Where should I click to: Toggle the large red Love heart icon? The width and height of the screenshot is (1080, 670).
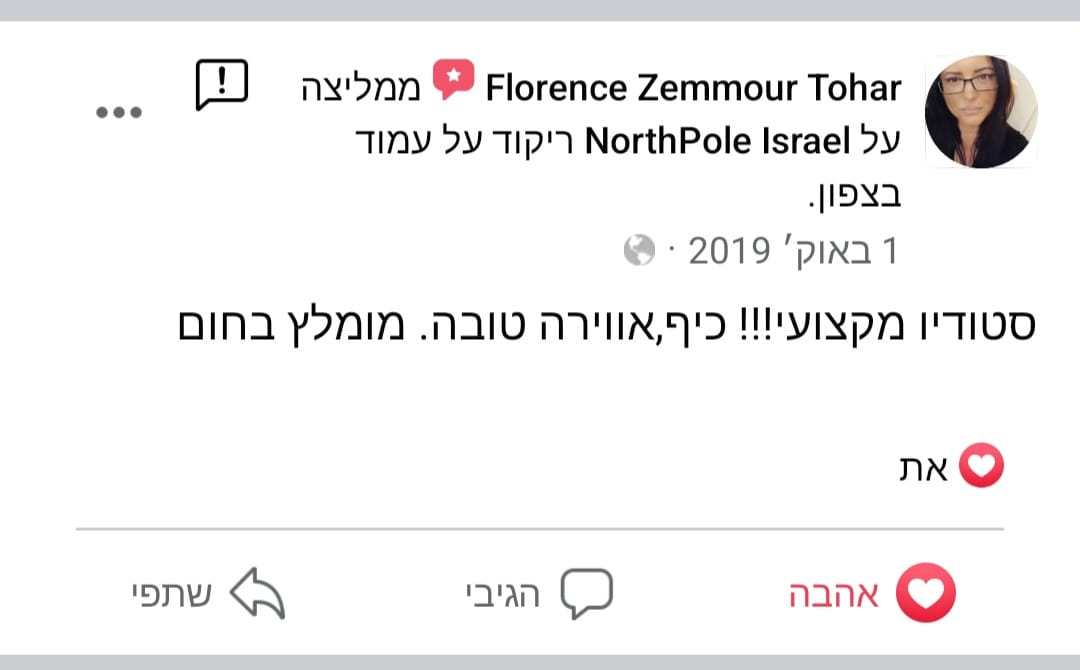925,594
